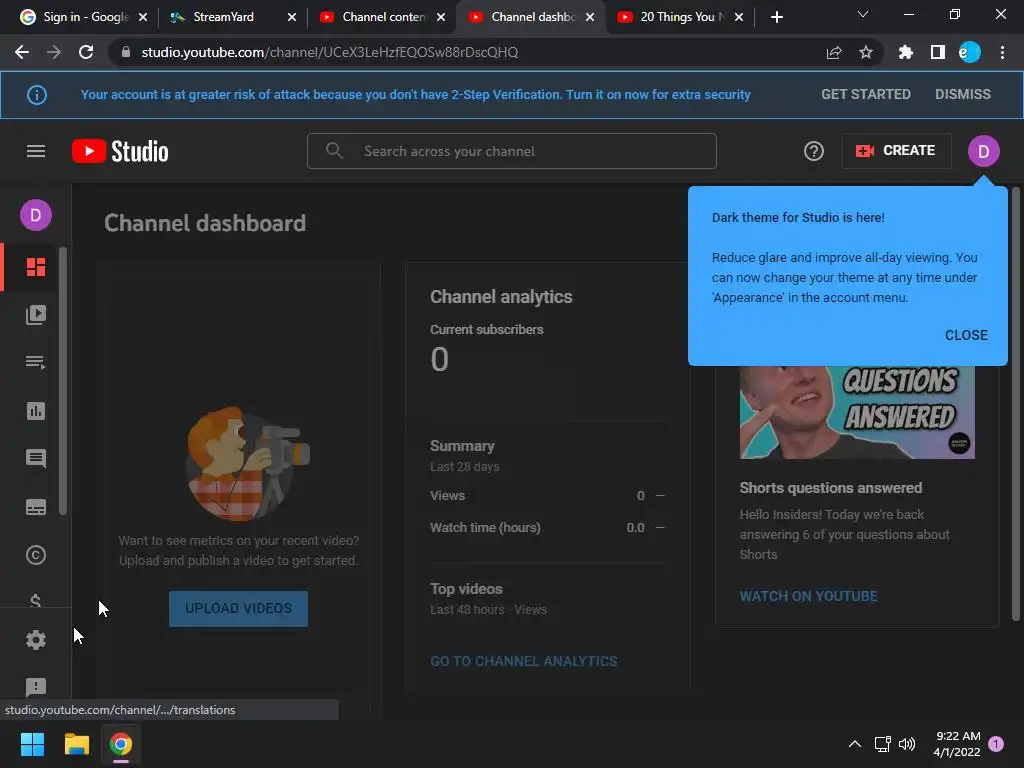Click the page vertical scrollbar
The image size is (1024, 768).
(x=1015, y=403)
